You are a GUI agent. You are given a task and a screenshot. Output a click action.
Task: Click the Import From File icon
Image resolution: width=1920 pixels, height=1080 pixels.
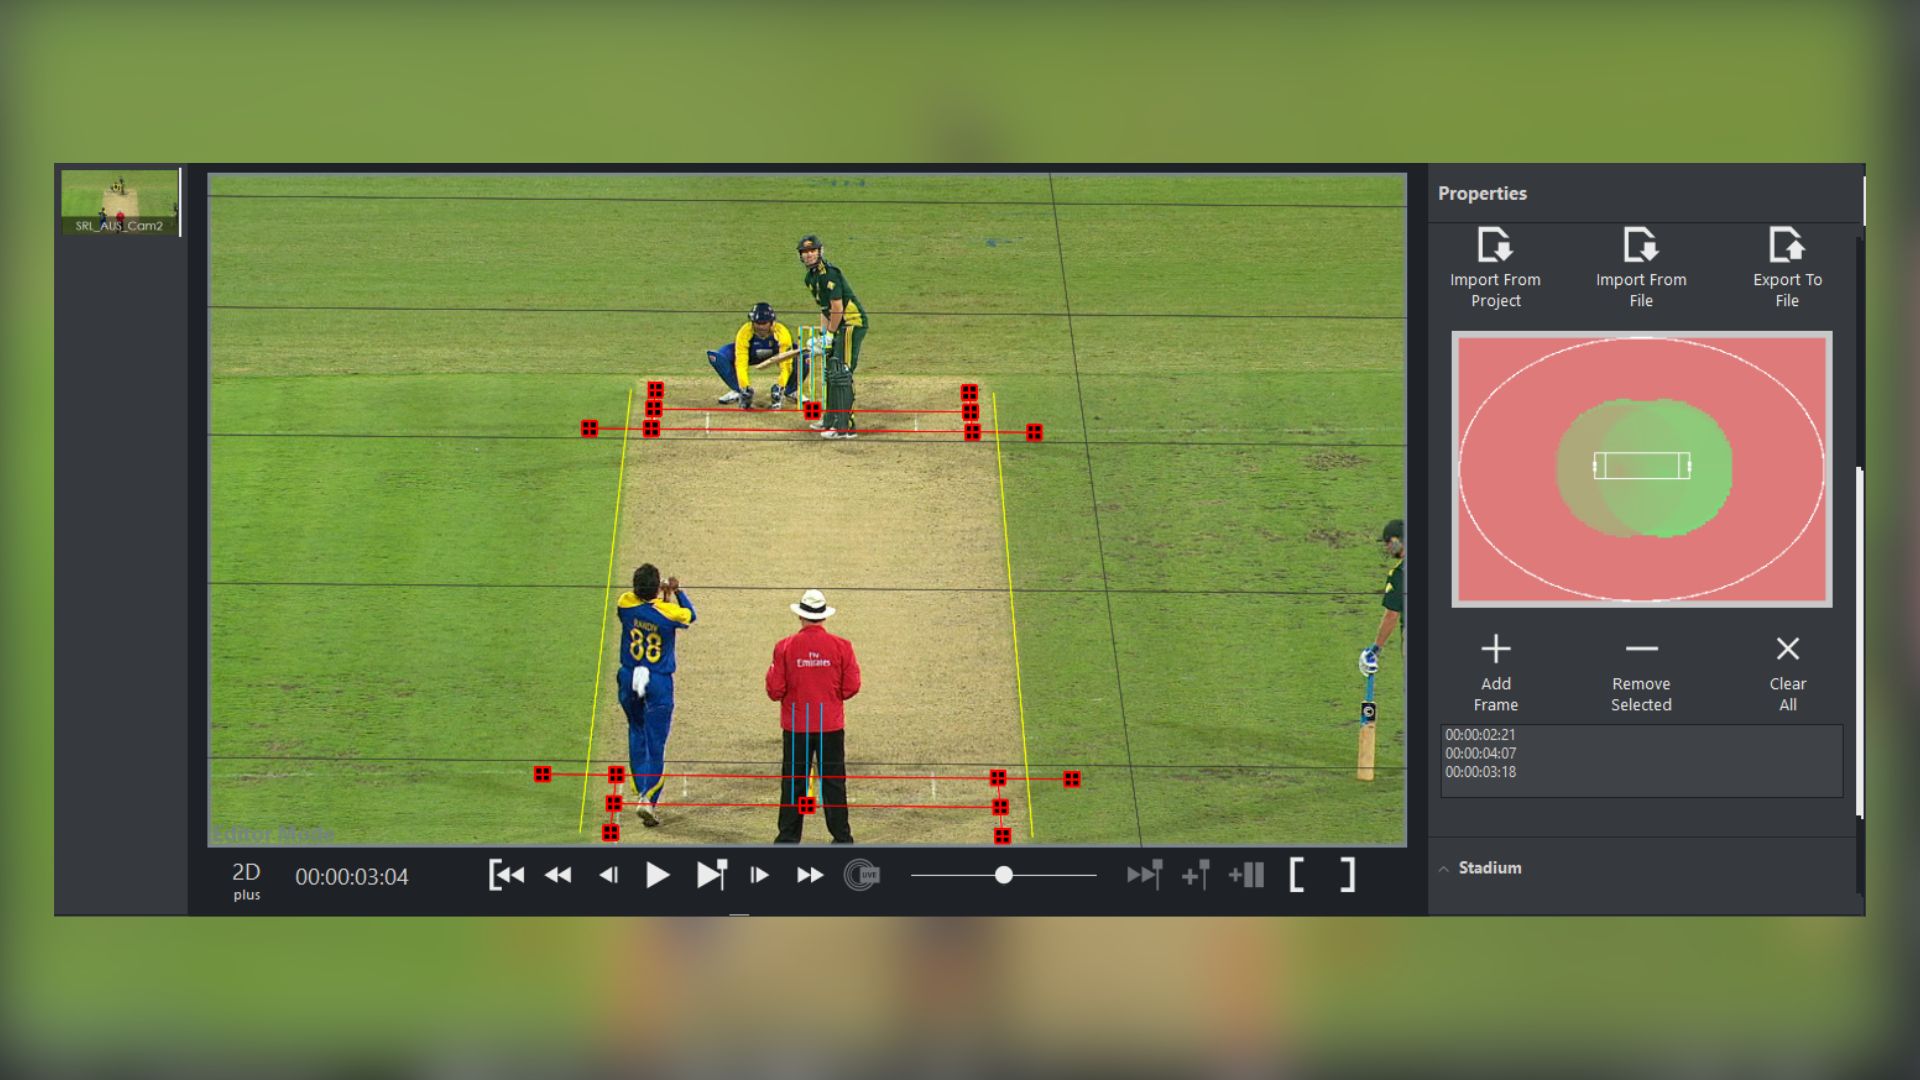pos(1641,245)
